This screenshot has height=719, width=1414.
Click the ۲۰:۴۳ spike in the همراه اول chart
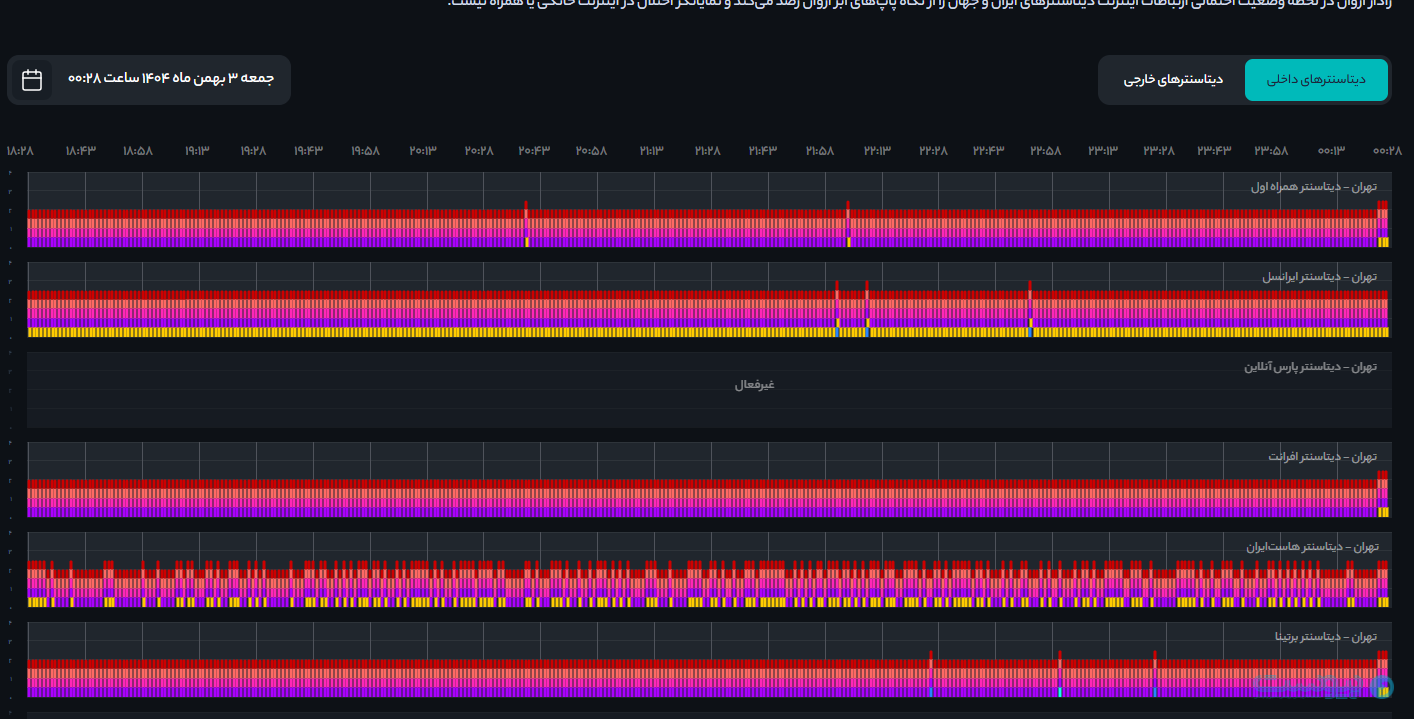(x=526, y=210)
